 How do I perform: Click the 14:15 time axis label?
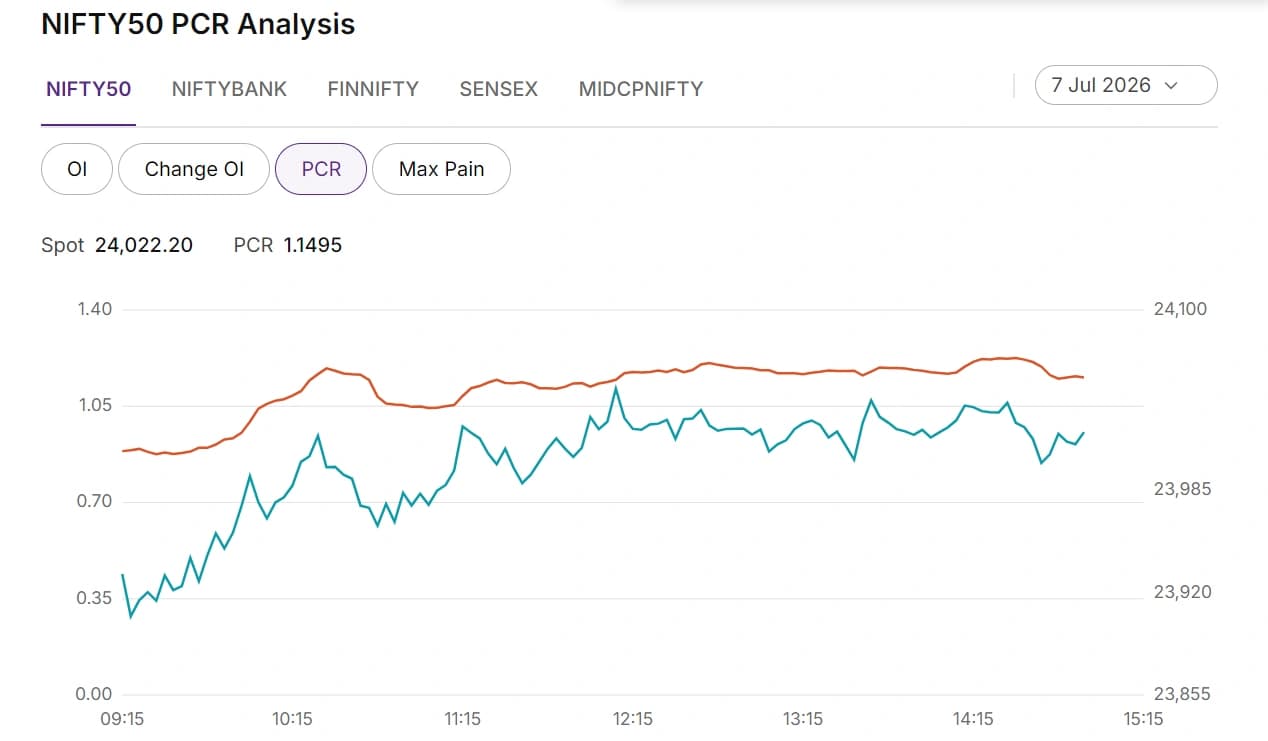pyautogui.click(x=973, y=719)
